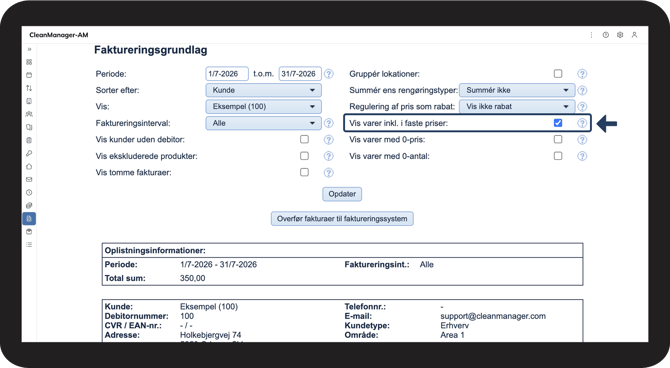This screenshot has height=368, width=670.
Task: Tick the Vis varer med 0-antal checkbox
Action: pyautogui.click(x=558, y=156)
